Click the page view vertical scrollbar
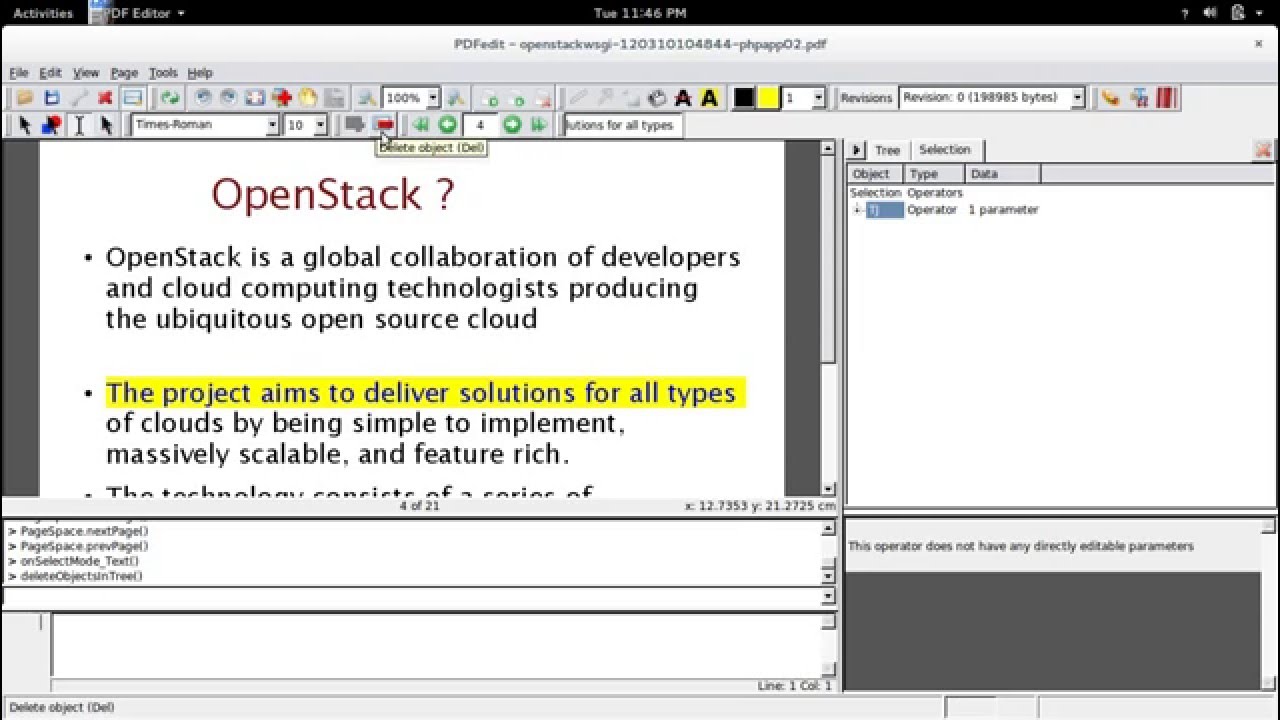 pos(828,318)
